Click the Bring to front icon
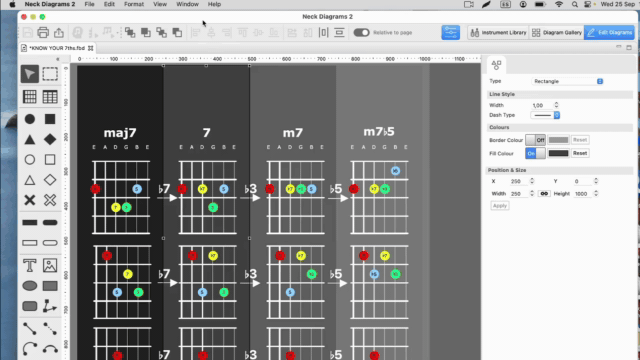Image resolution: width=640 pixels, height=360 pixels. (130, 32)
